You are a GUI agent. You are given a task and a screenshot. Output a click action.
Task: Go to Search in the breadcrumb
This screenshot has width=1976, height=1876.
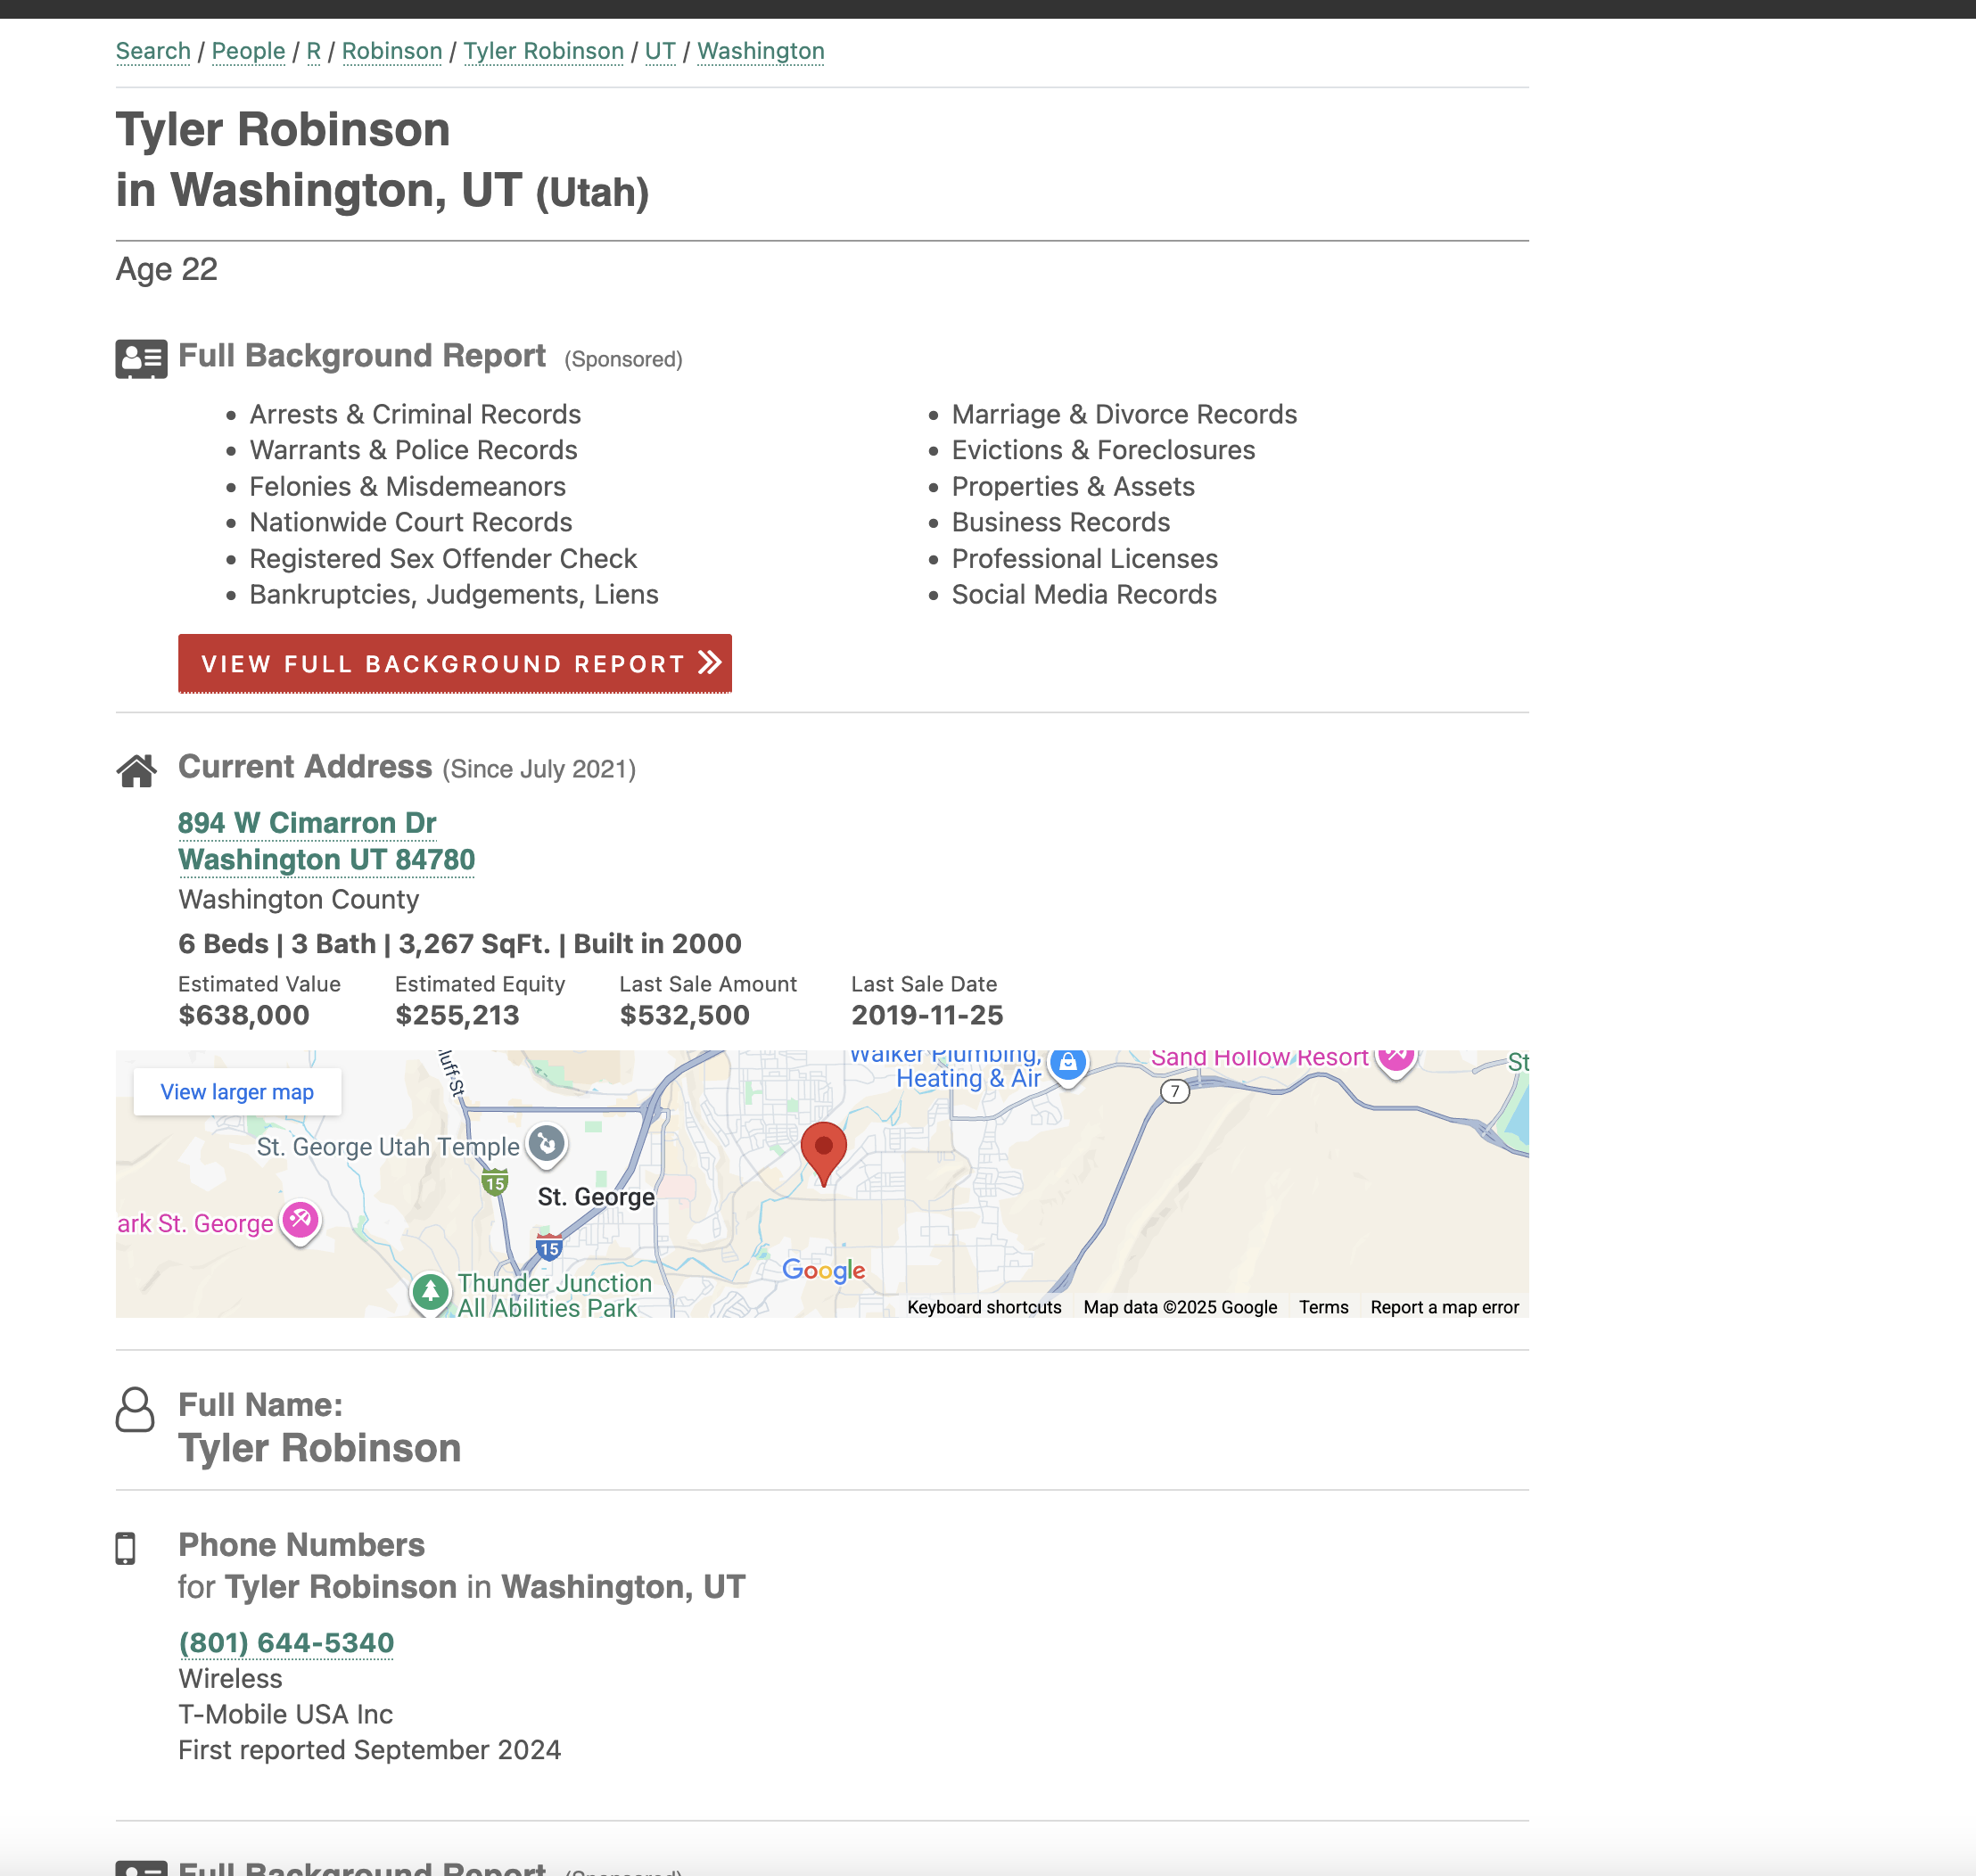tap(153, 51)
